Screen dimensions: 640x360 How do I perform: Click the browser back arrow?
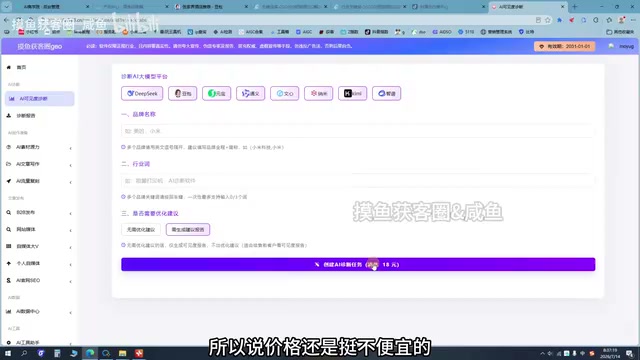click(7, 20)
